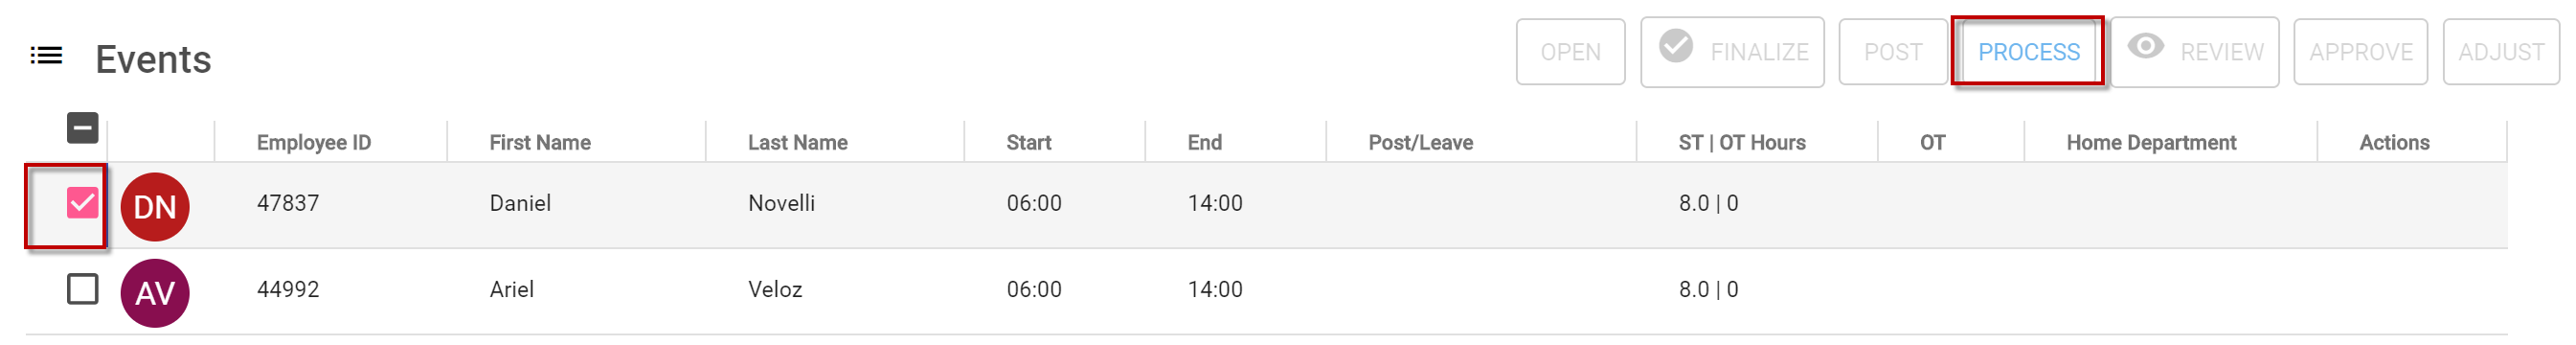Viewport: 2576px width, 345px height.
Task: Click the POST button
Action: point(1893,52)
